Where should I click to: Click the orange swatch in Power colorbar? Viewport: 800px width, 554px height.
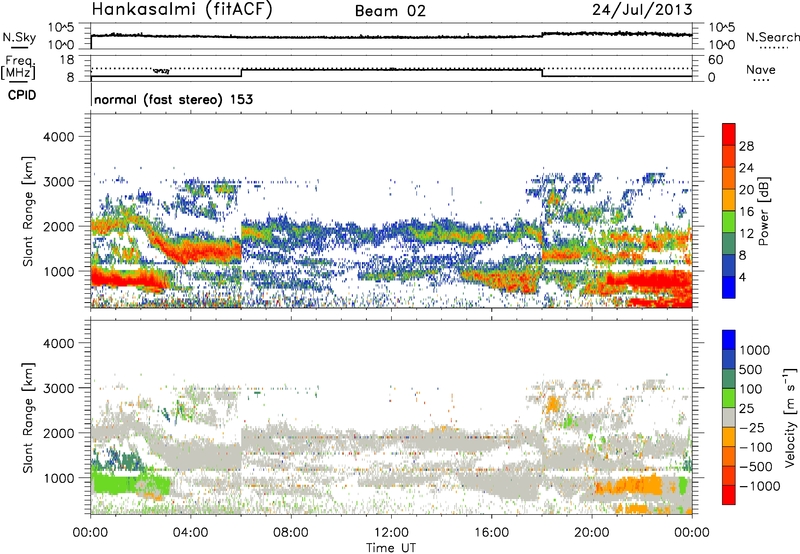[x=729, y=200]
